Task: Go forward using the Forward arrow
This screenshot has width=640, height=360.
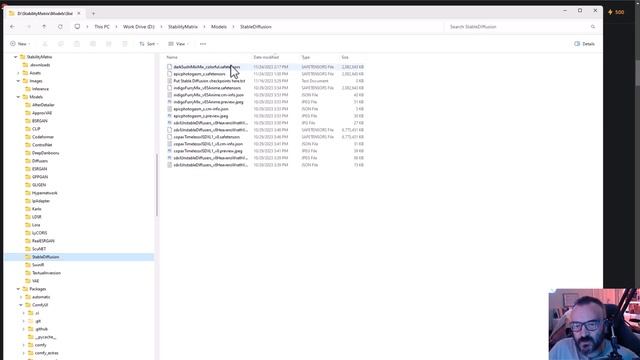Action: [x=29, y=27]
